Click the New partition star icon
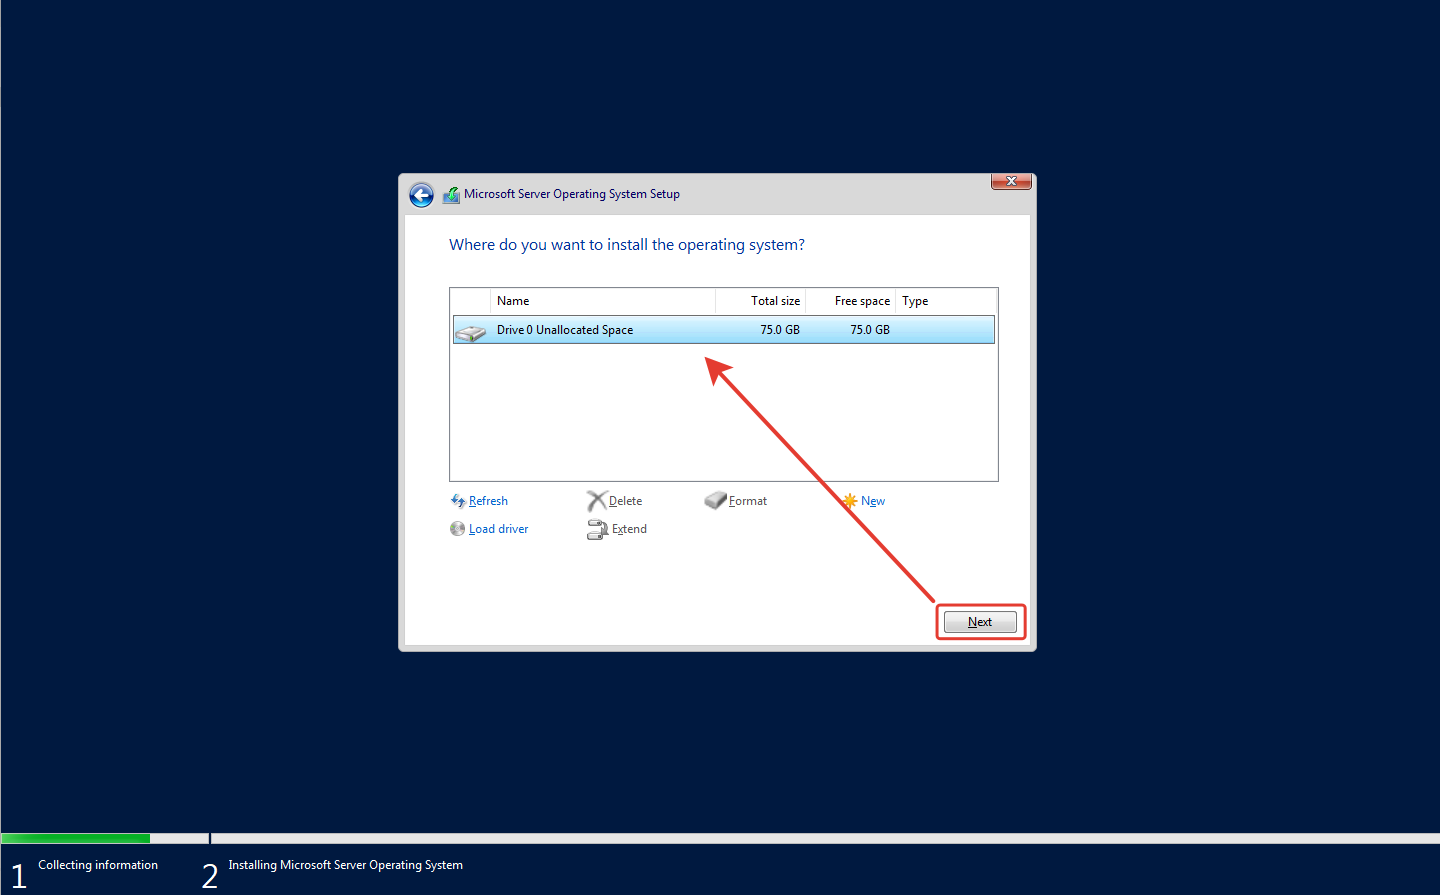 coord(850,501)
